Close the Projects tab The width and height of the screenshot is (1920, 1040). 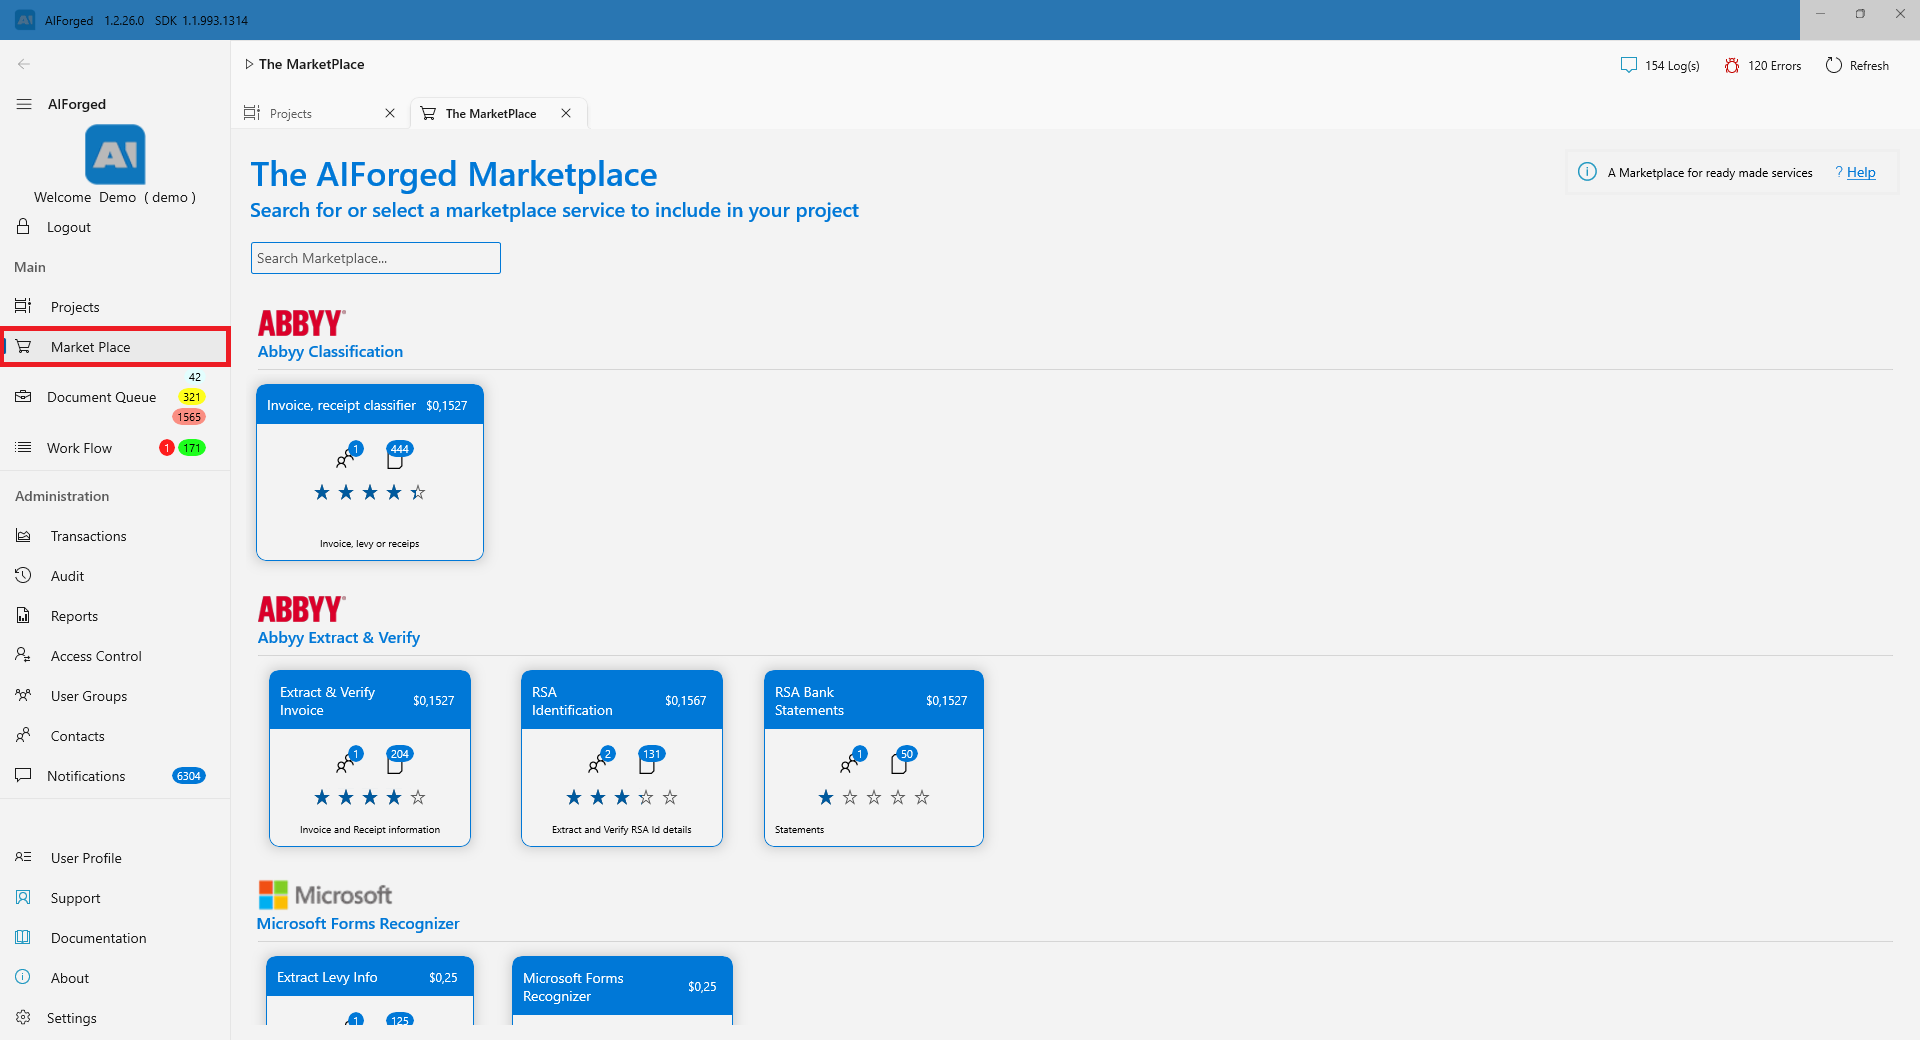click(x=390, y=113)
